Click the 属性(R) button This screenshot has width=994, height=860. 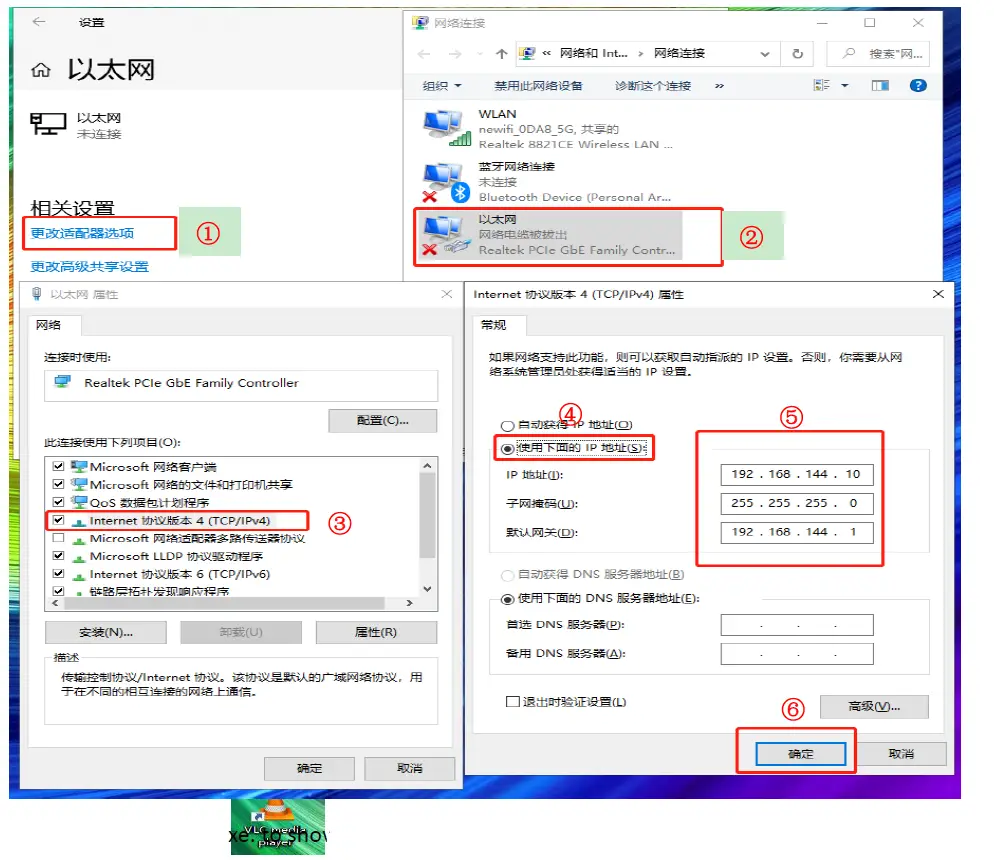376,632
